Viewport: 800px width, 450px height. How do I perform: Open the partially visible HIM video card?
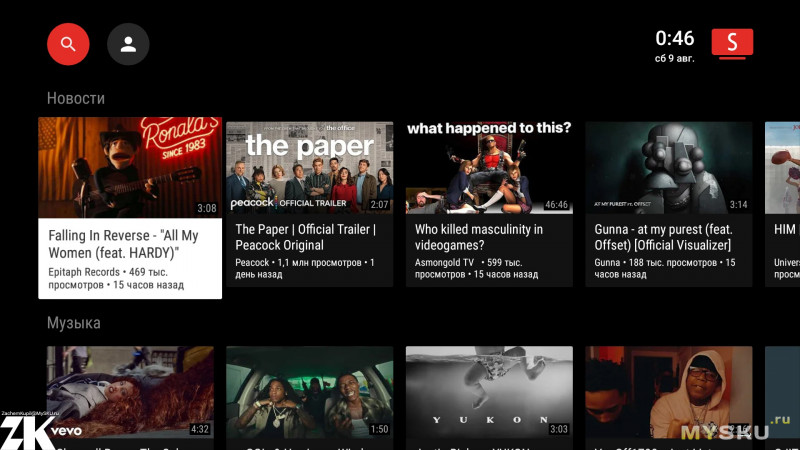pyautogui.click(x=783, y=204)
